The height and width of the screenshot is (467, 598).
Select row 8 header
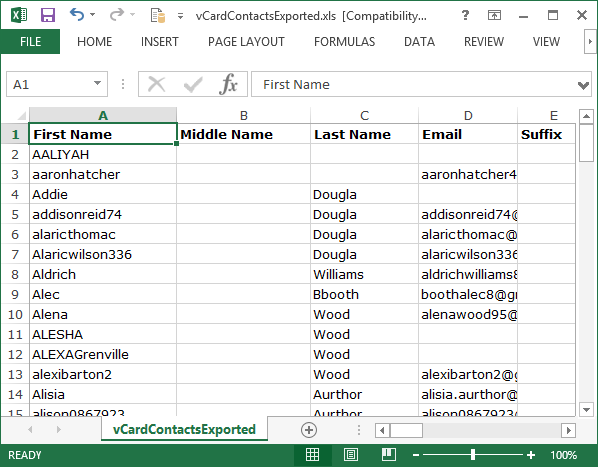(15, 274)
